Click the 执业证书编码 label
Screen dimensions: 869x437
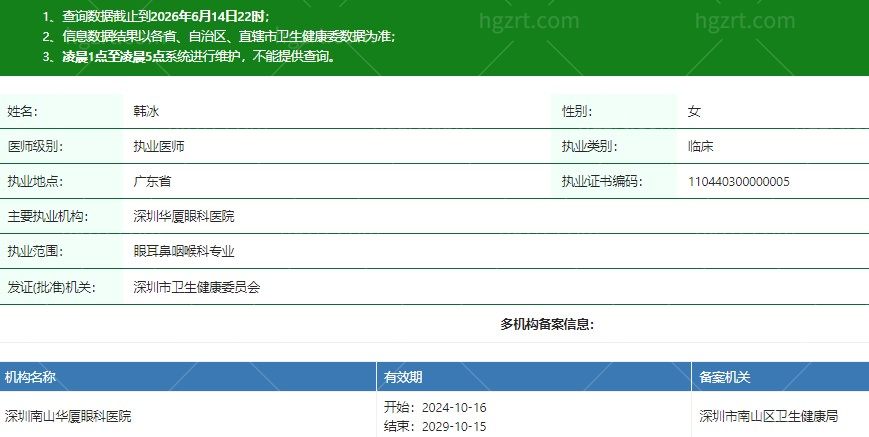(x=602, y=181)
